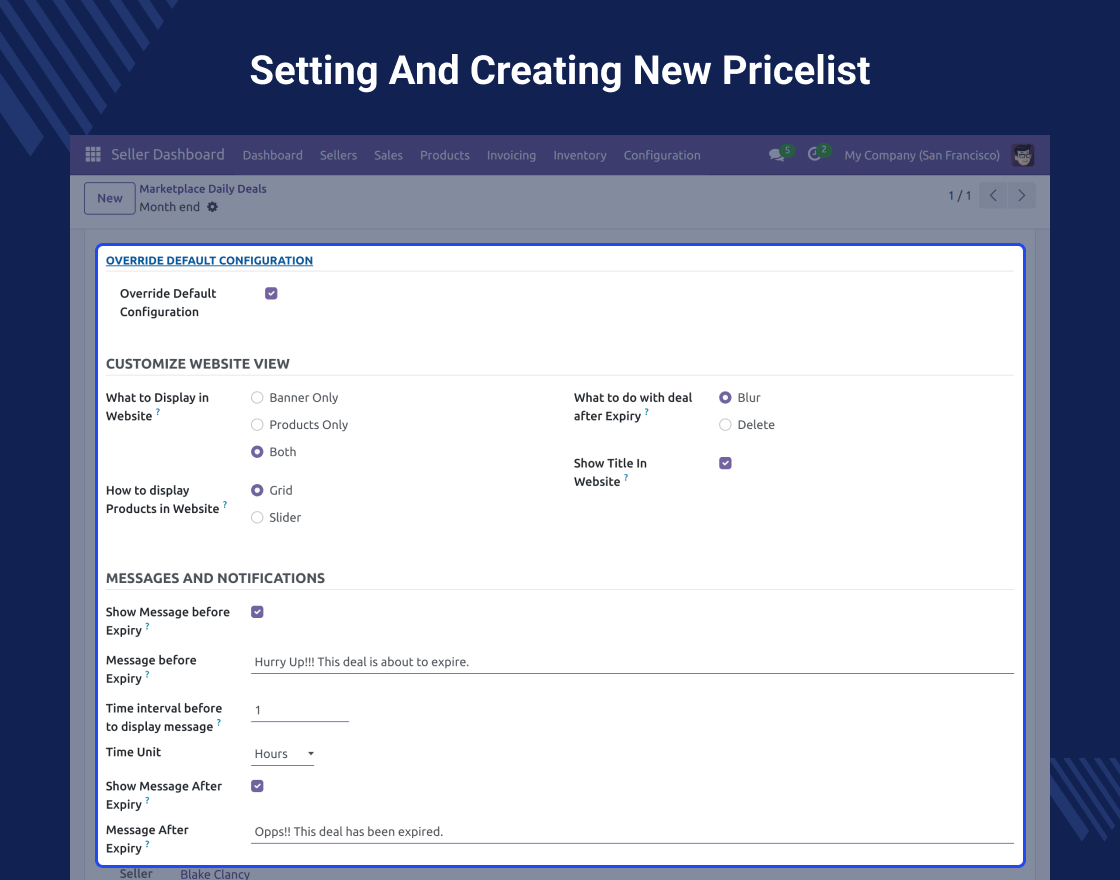Open the user avatar menu

[1023, 155]
